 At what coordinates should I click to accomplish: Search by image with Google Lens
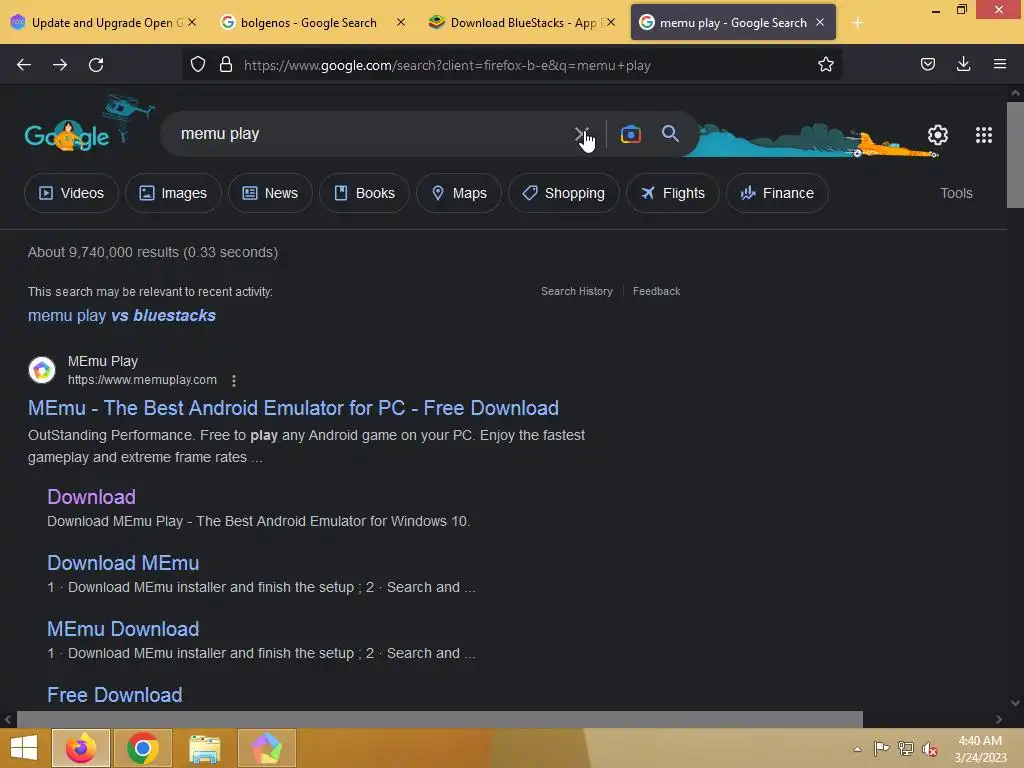click(630, 134)
